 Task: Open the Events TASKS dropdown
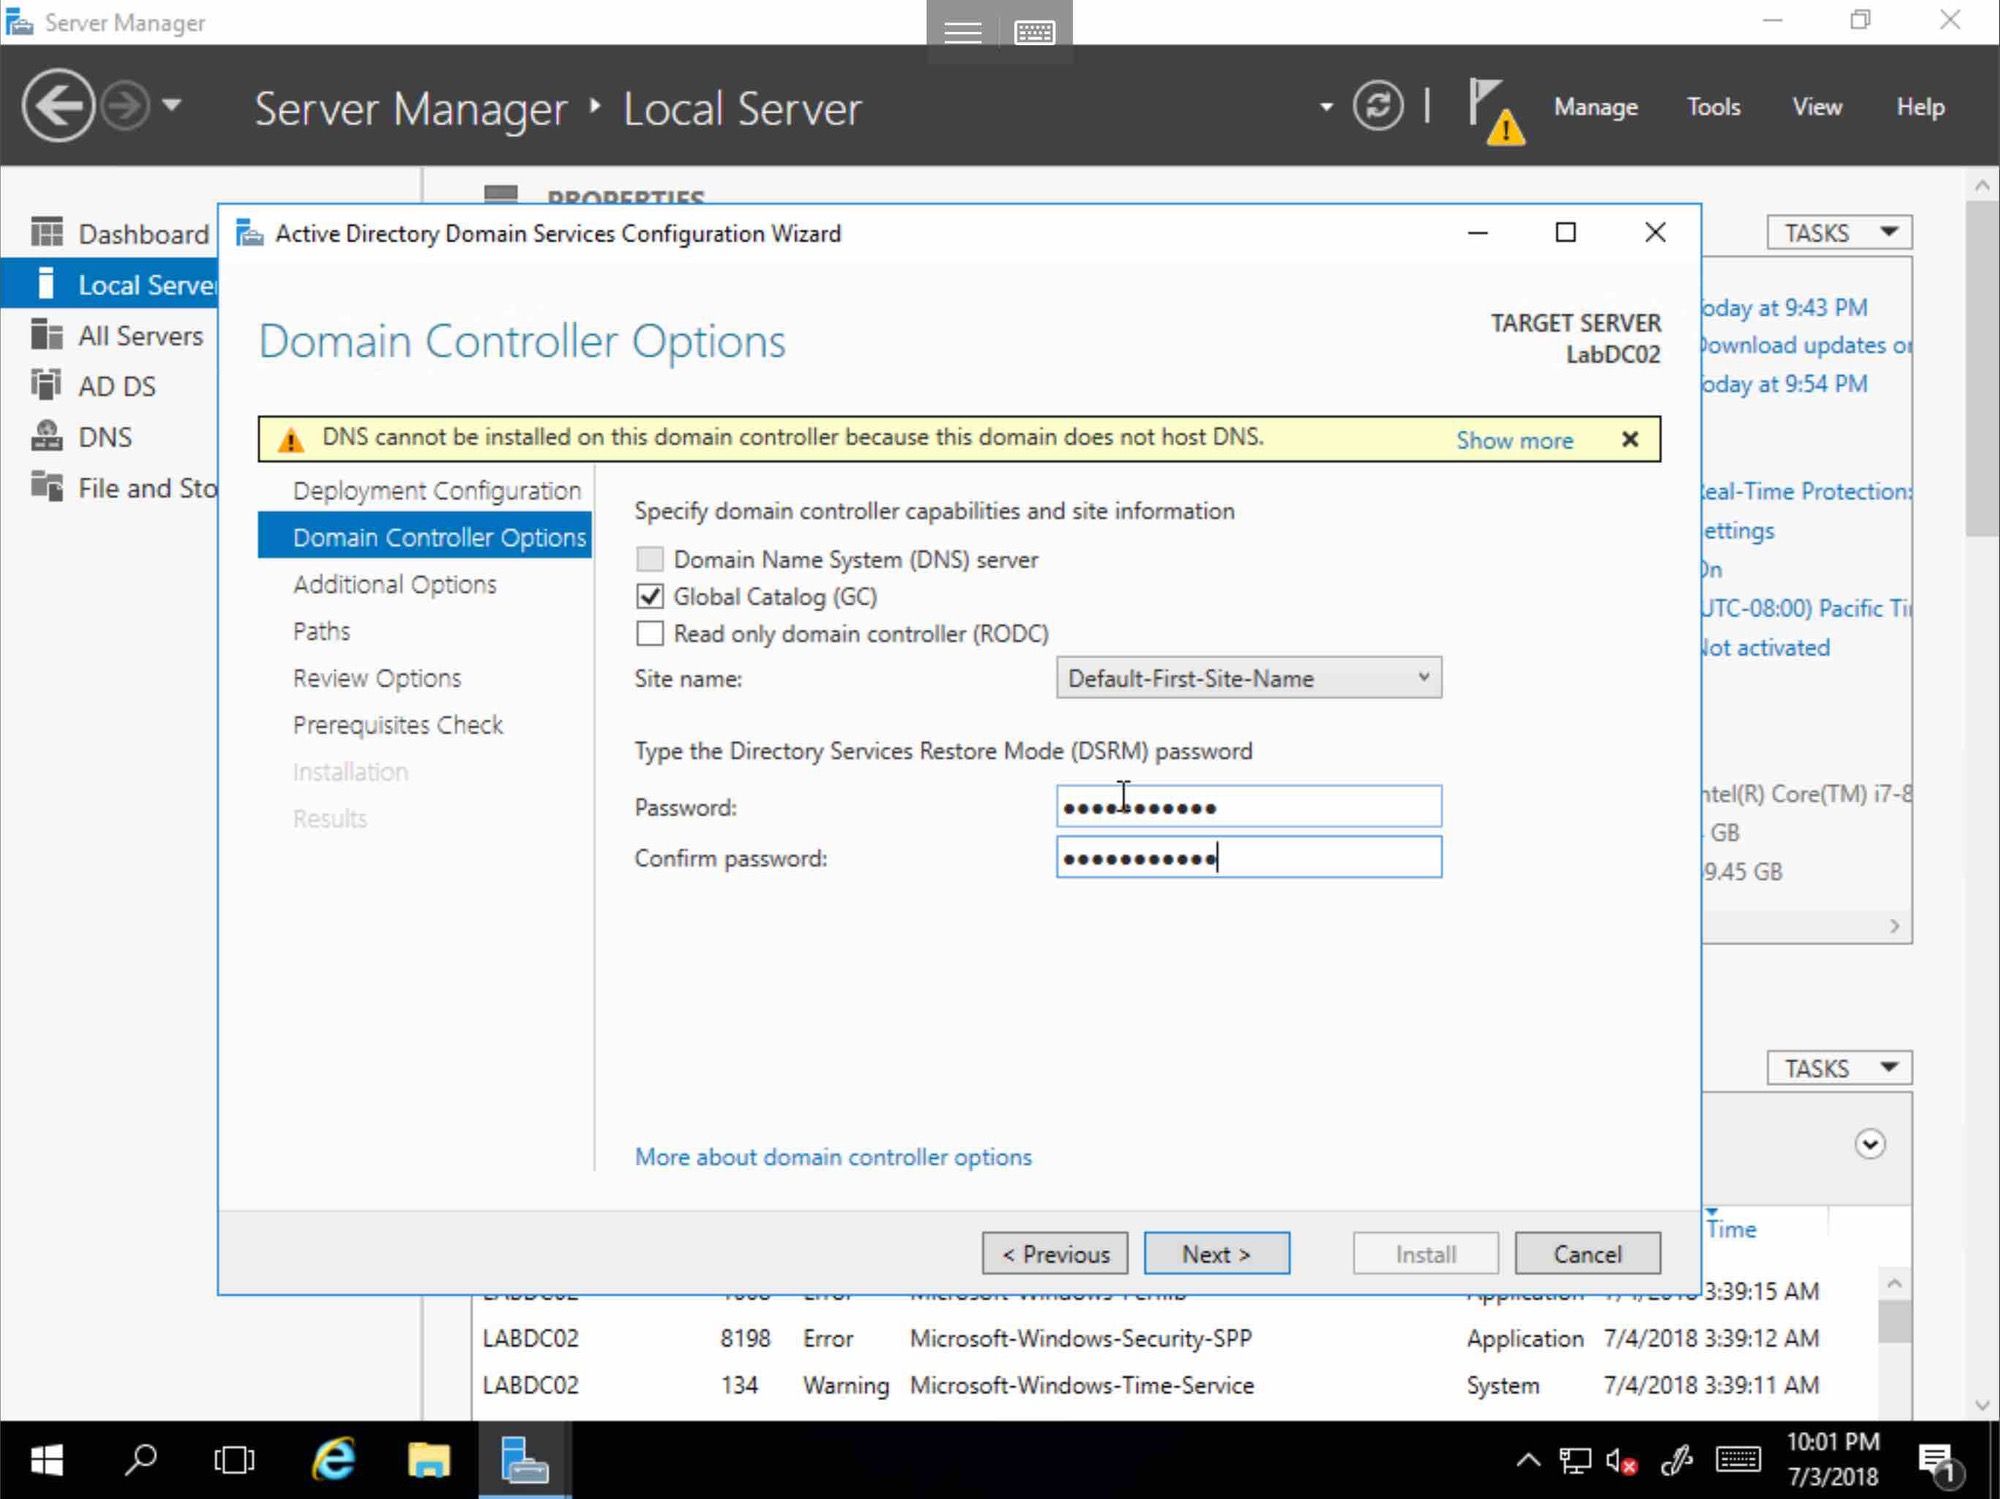click(x=1839, y=1068)
